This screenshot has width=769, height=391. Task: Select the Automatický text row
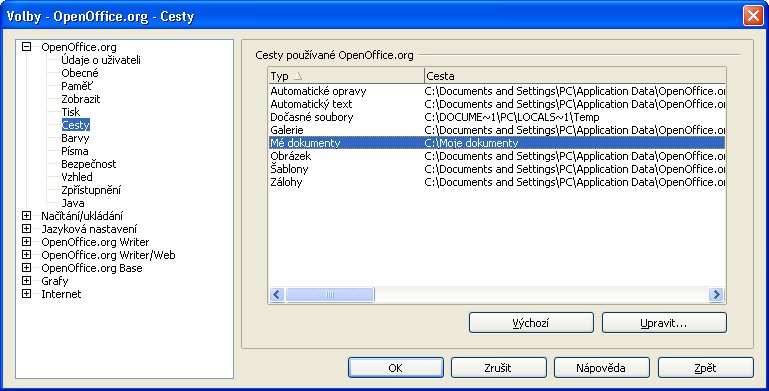497,104
